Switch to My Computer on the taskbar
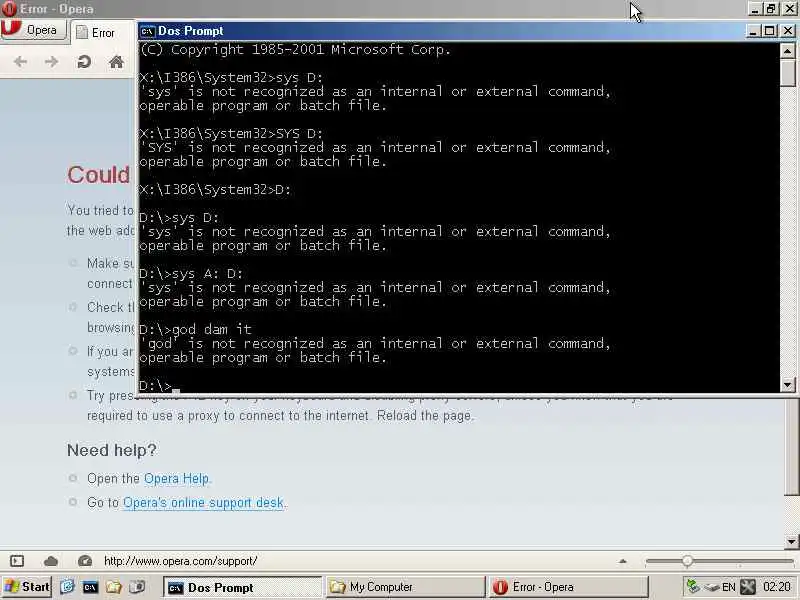The width and height of the screenshot is (800, 600). pyautogui.click(x=405, y=587)
